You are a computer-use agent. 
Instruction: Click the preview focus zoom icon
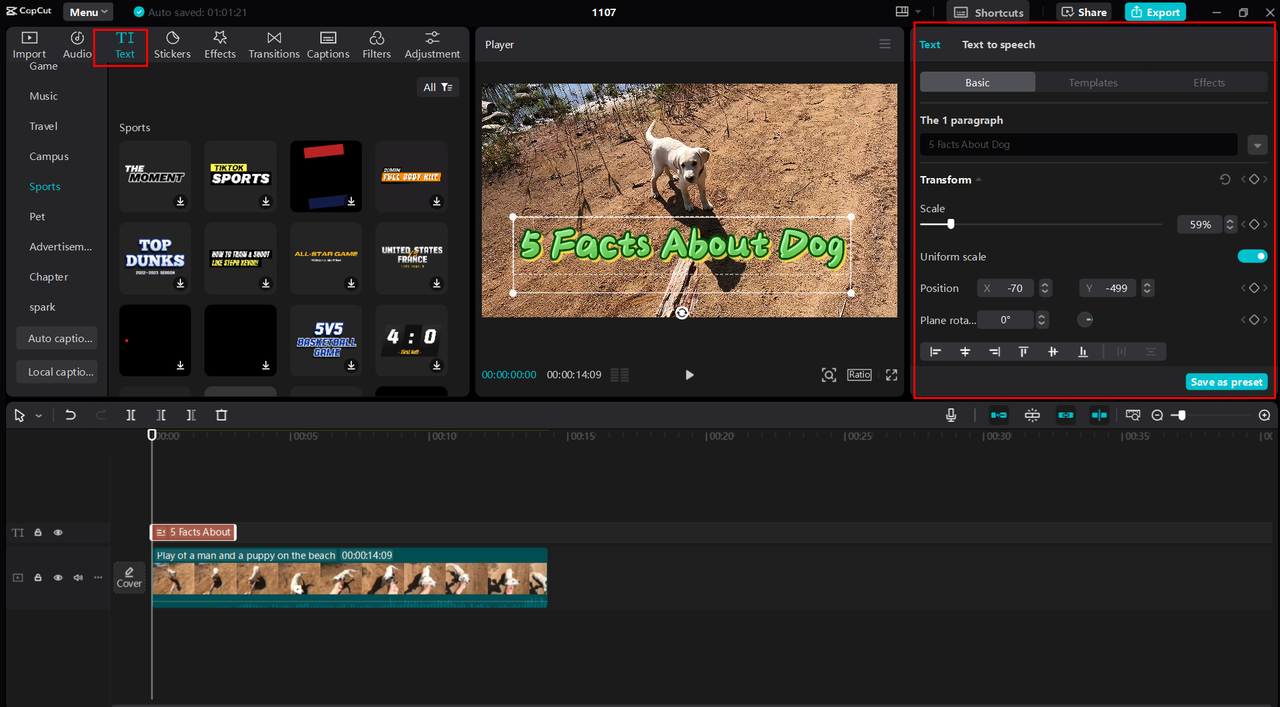(828, 375)
